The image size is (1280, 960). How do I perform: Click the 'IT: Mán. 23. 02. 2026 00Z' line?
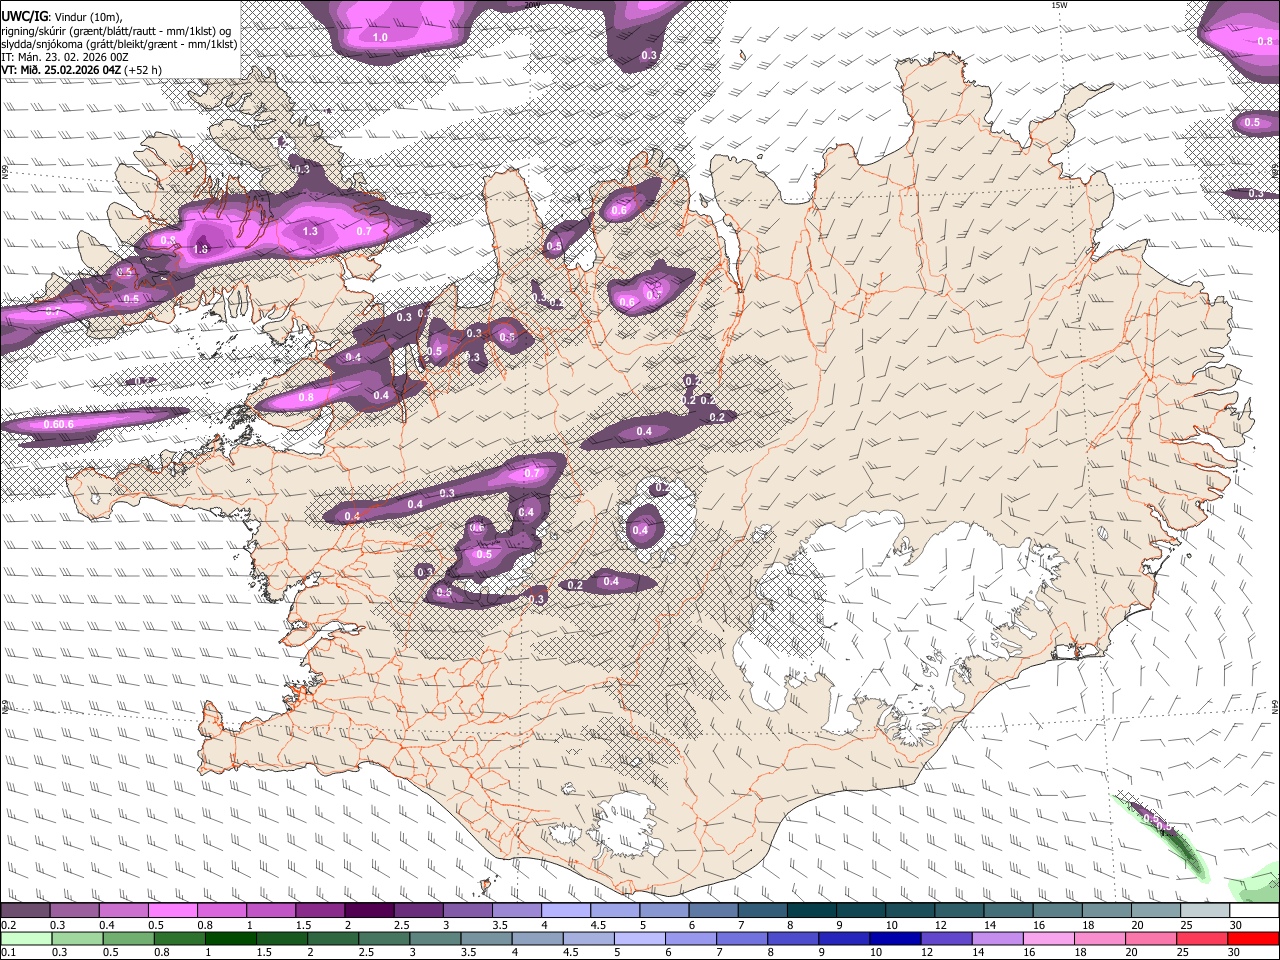tap(65, 57)
